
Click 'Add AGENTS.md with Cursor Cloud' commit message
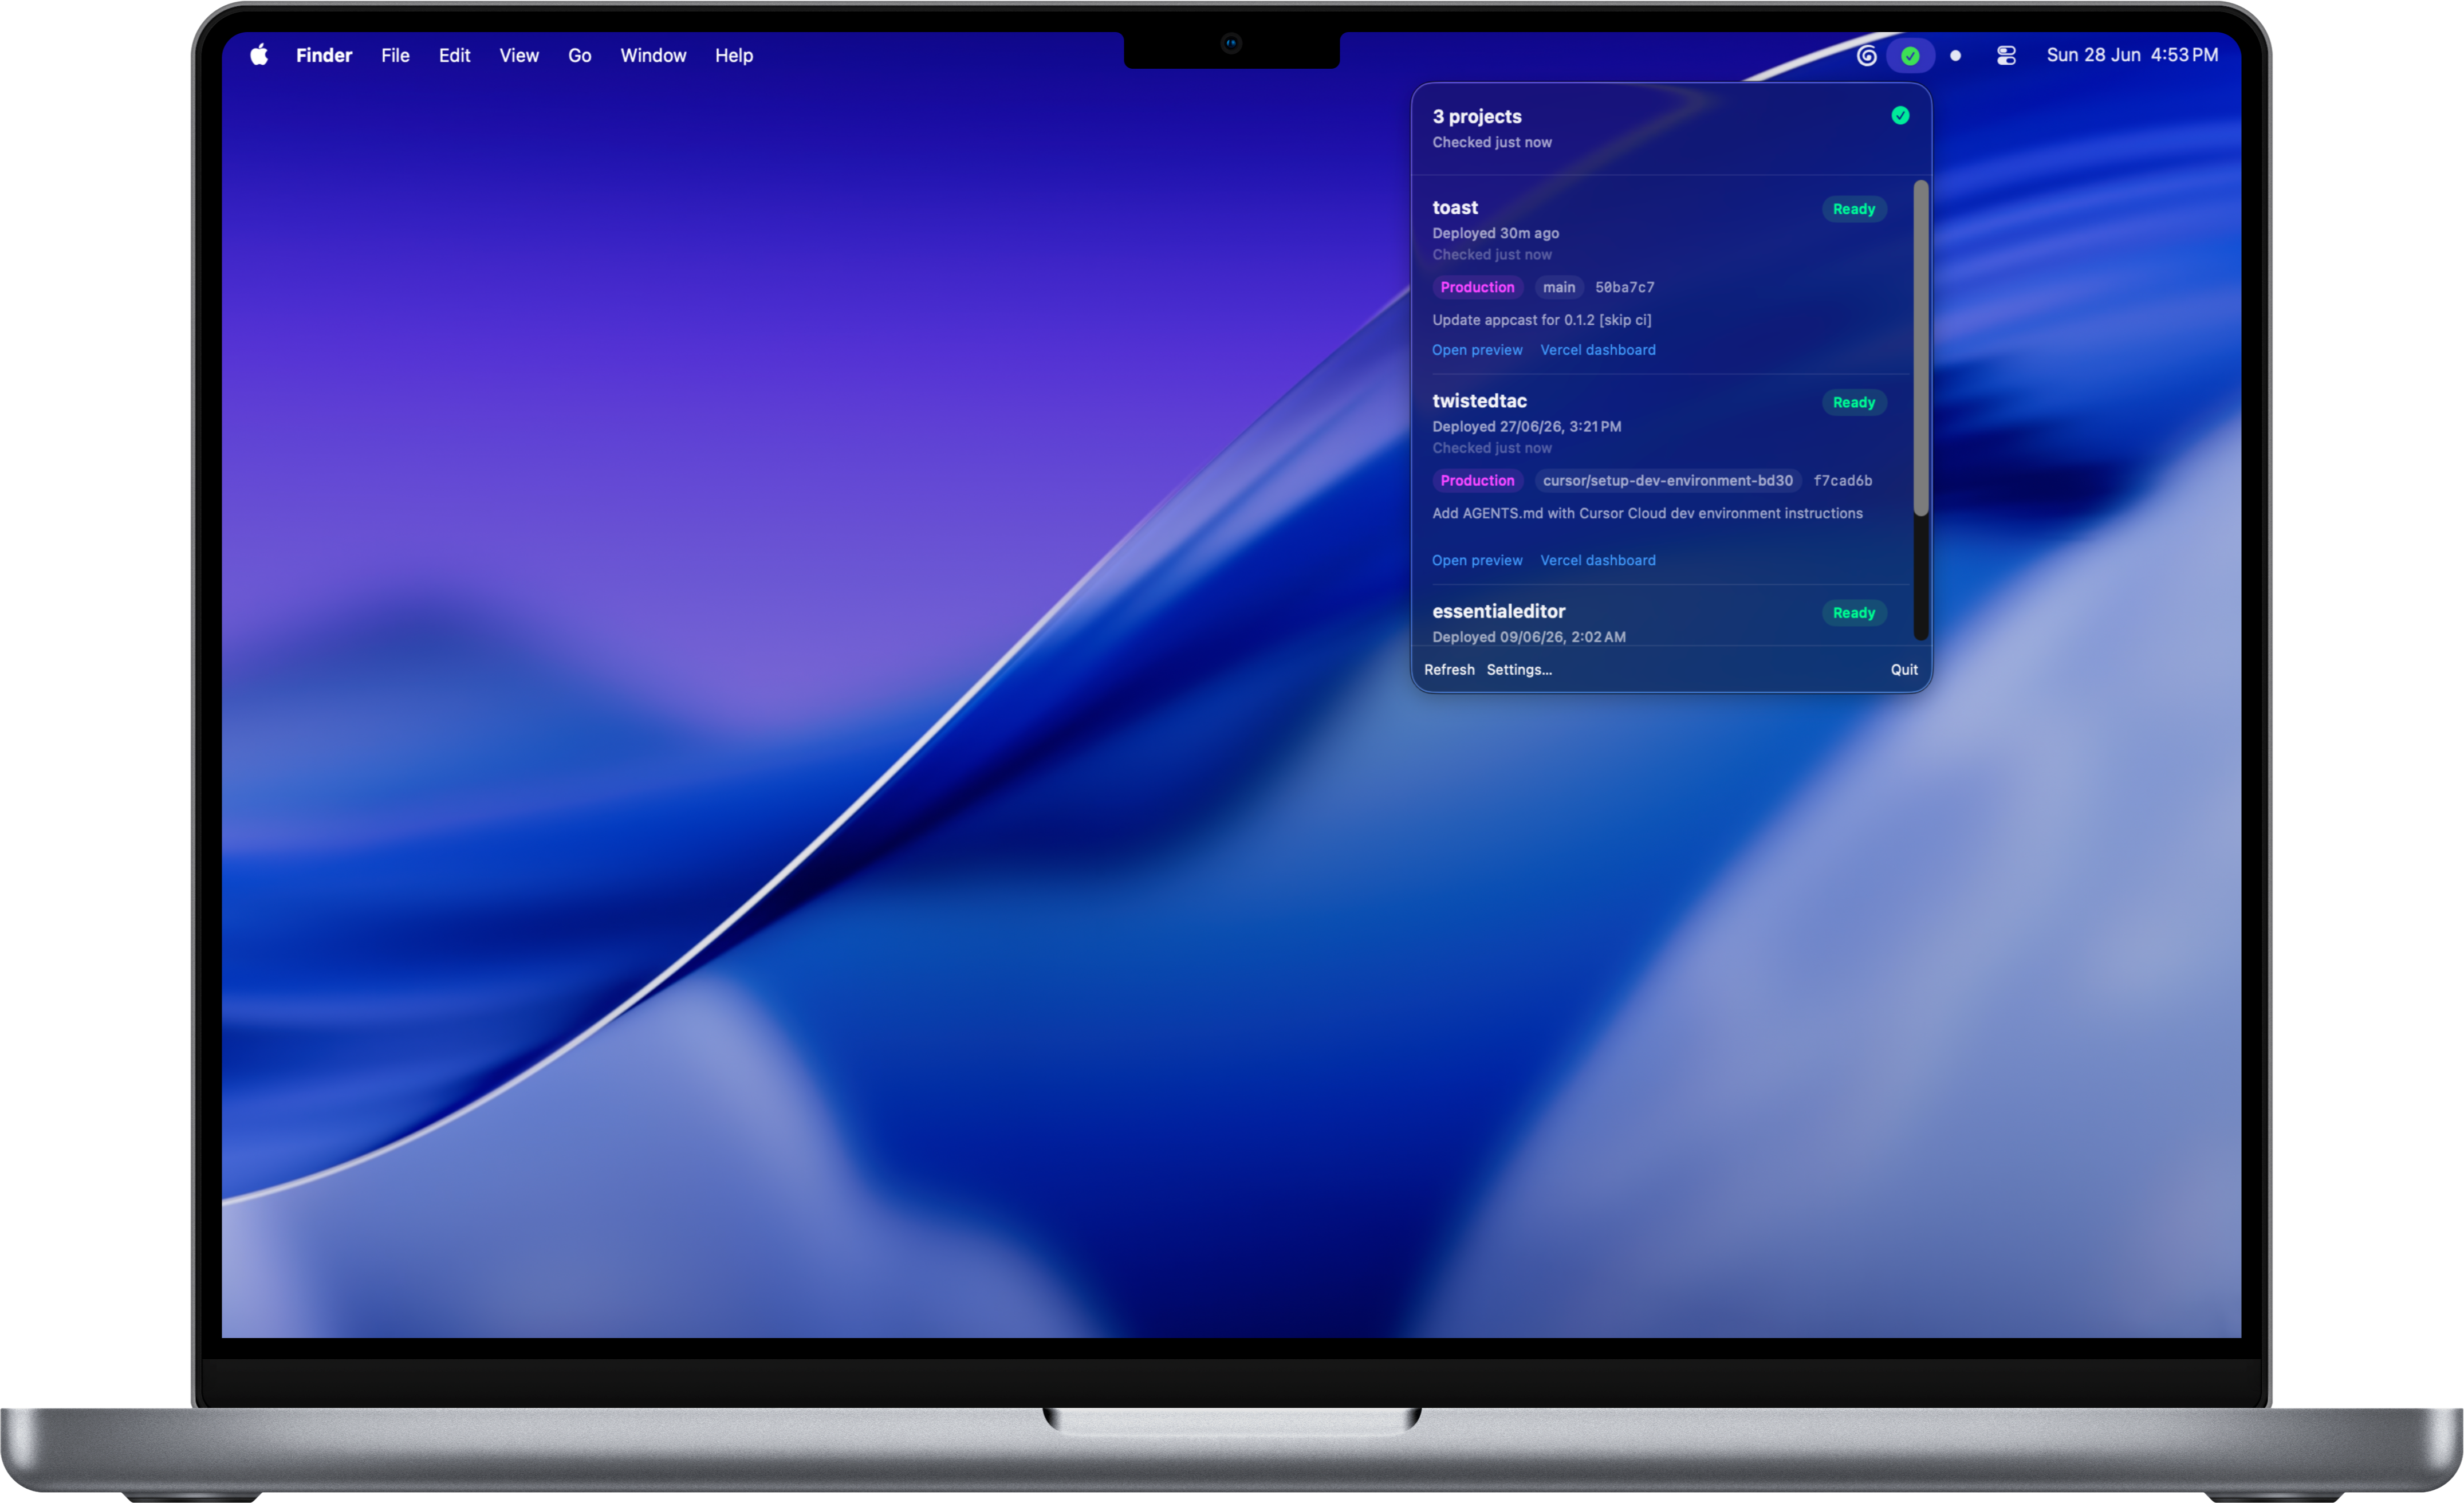1647,513
